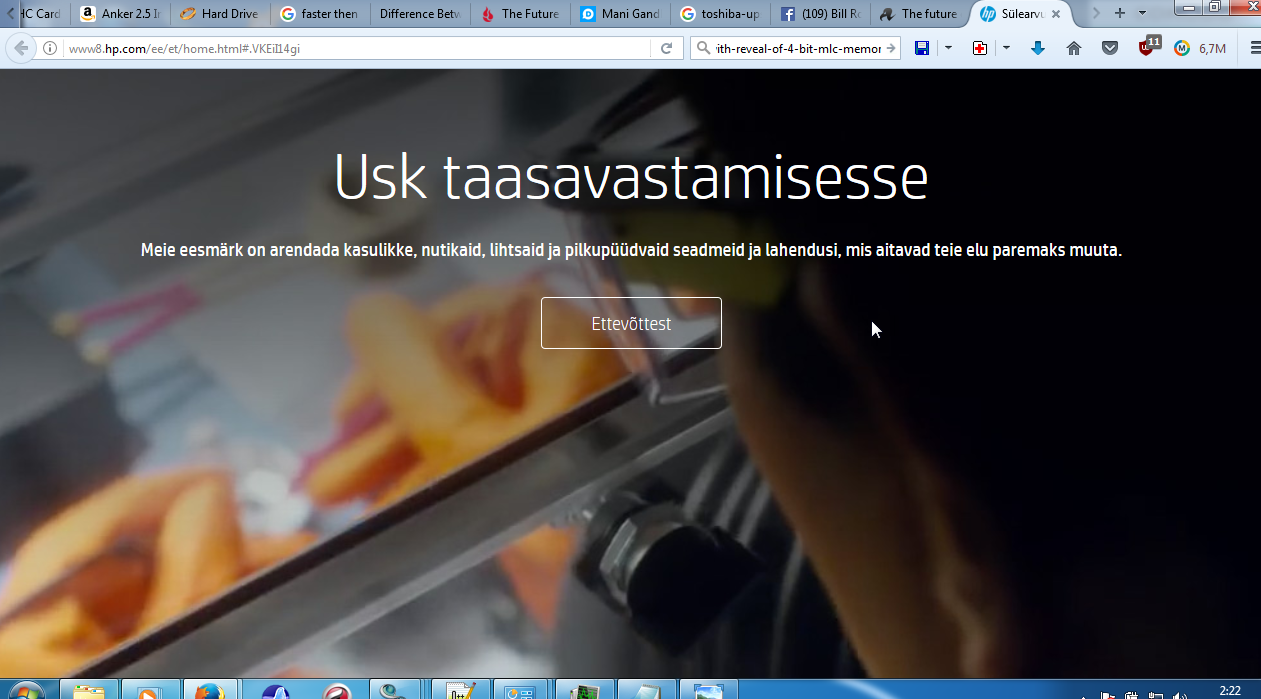This screenshot has height=699, width=1261.
Task: Click the Pocket save icon
Action: (x=1110, y=48)
